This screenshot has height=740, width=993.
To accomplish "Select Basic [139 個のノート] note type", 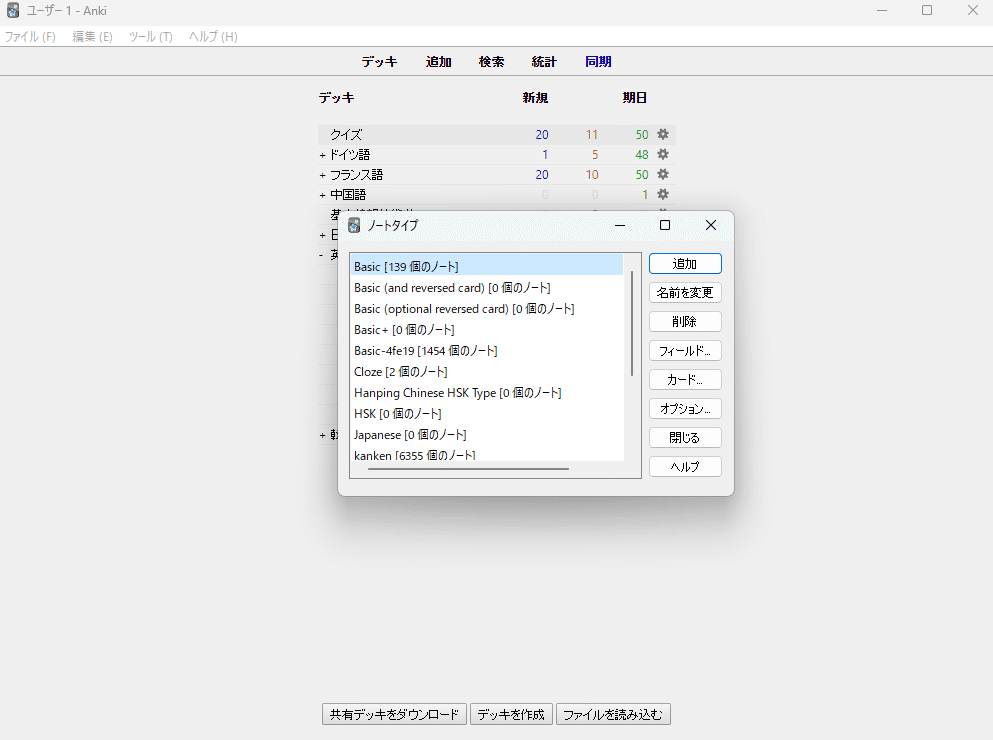I will 486,267.
